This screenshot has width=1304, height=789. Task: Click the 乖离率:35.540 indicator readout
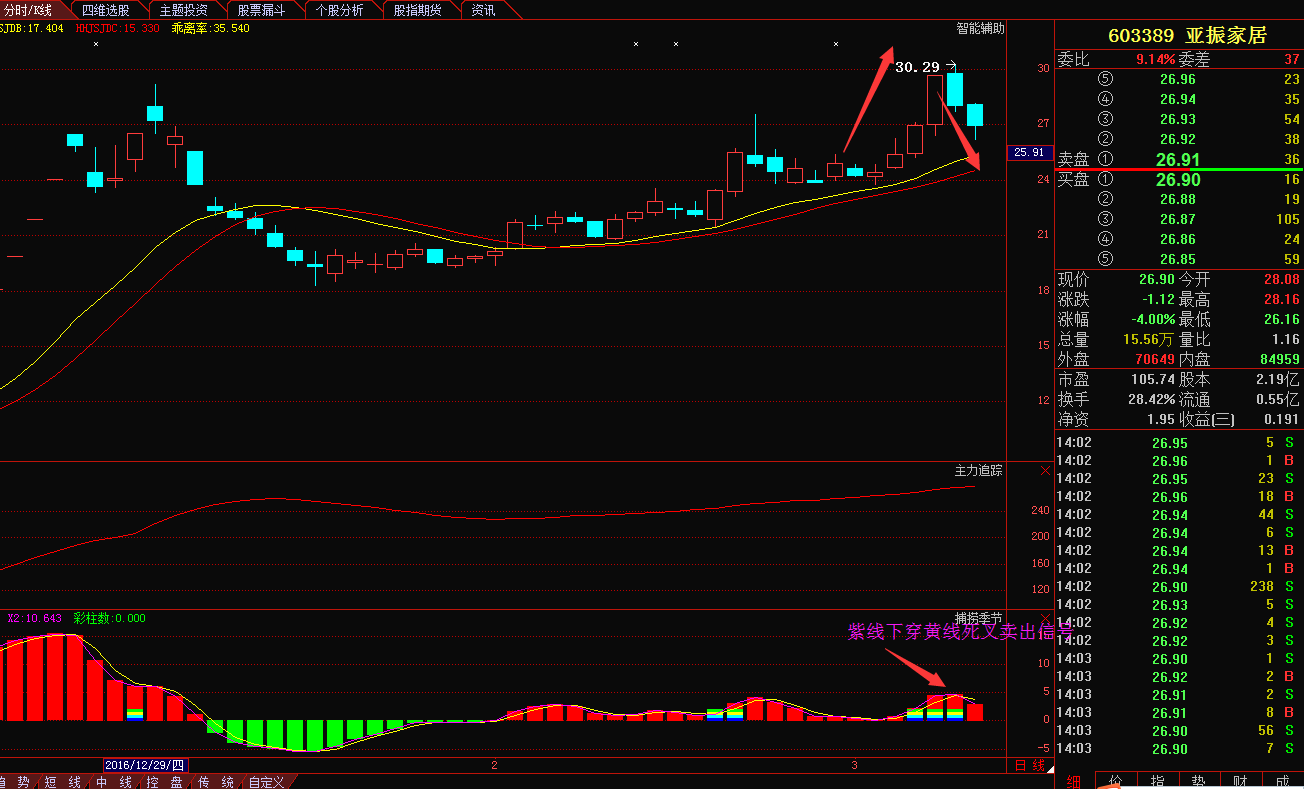point(211,28)
